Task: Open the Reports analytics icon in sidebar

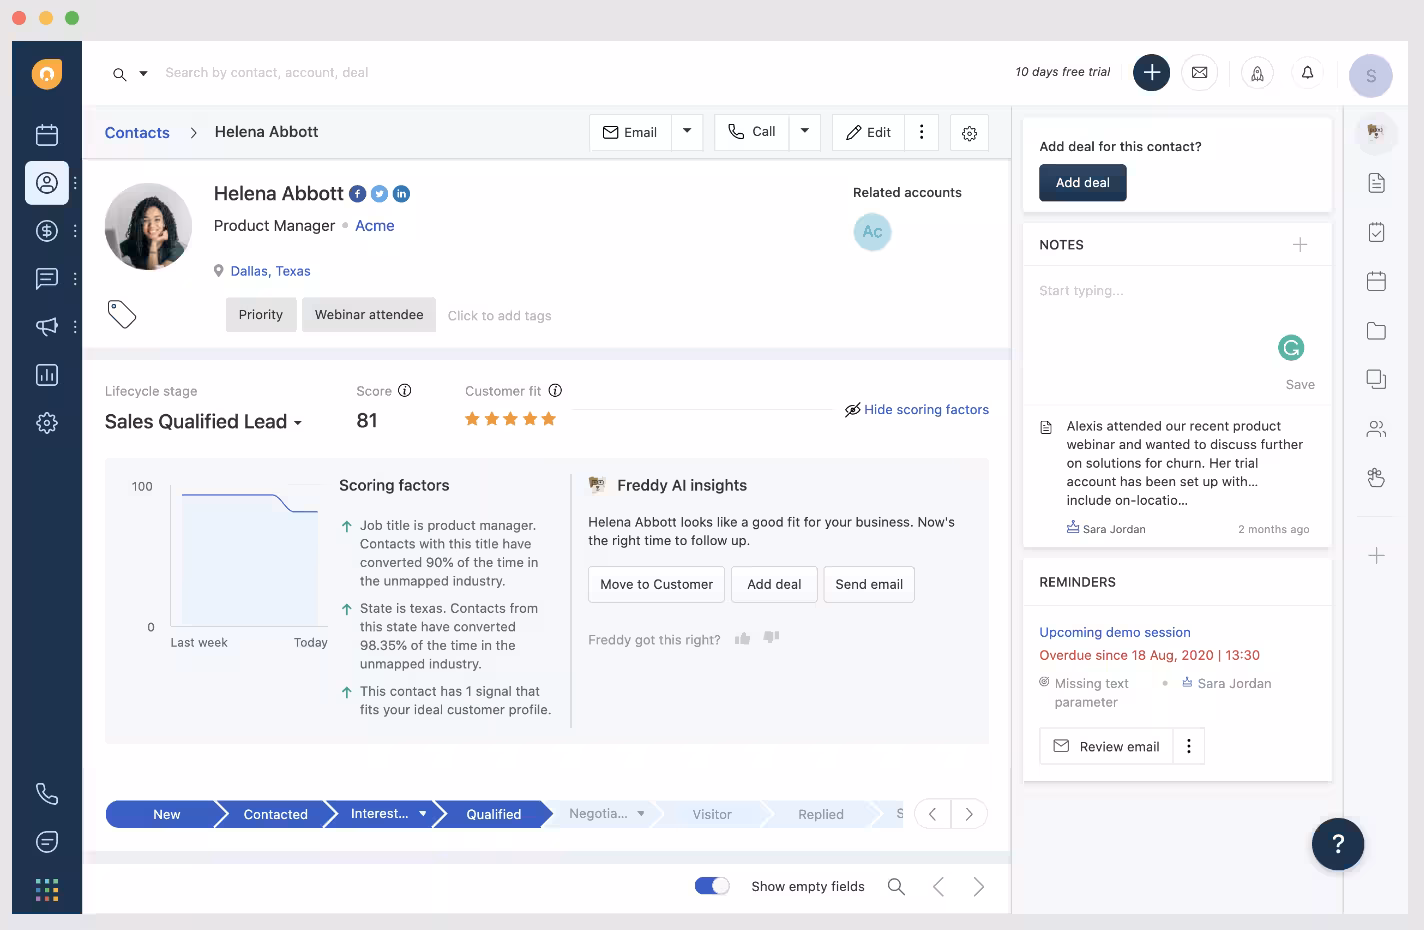Action: tap(46, 375)
